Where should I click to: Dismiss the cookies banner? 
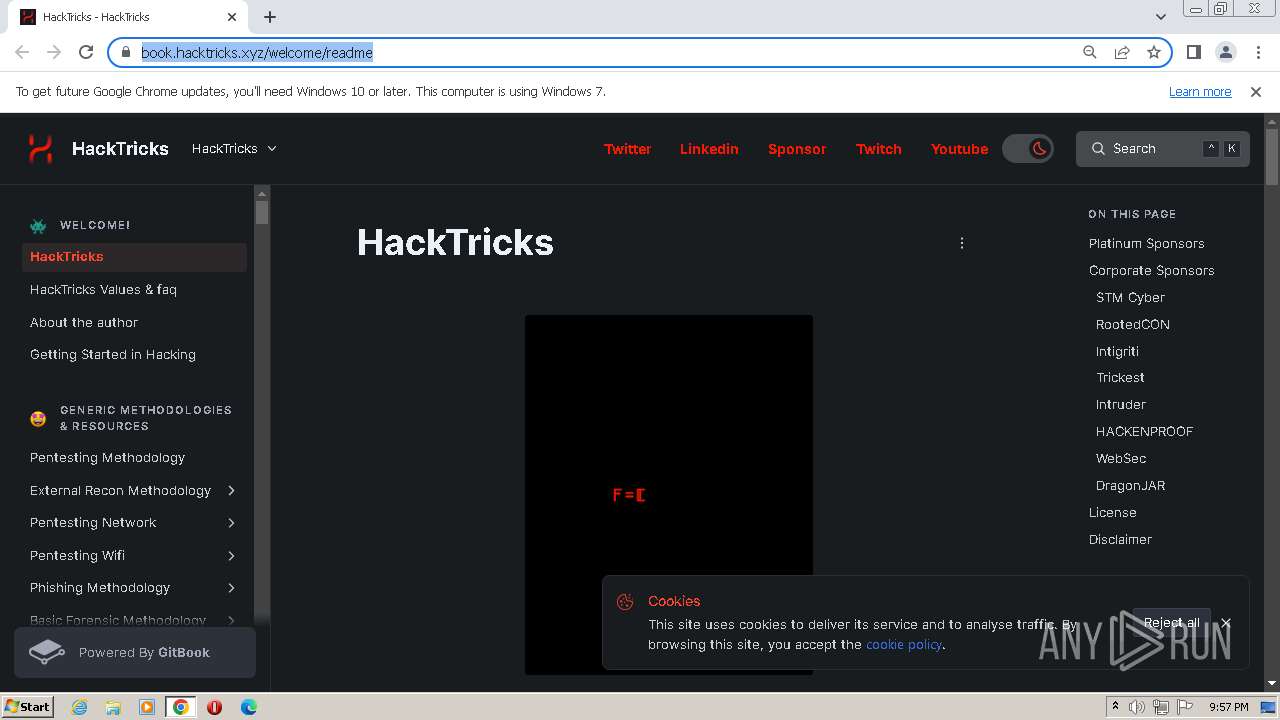pos(1225,623)
